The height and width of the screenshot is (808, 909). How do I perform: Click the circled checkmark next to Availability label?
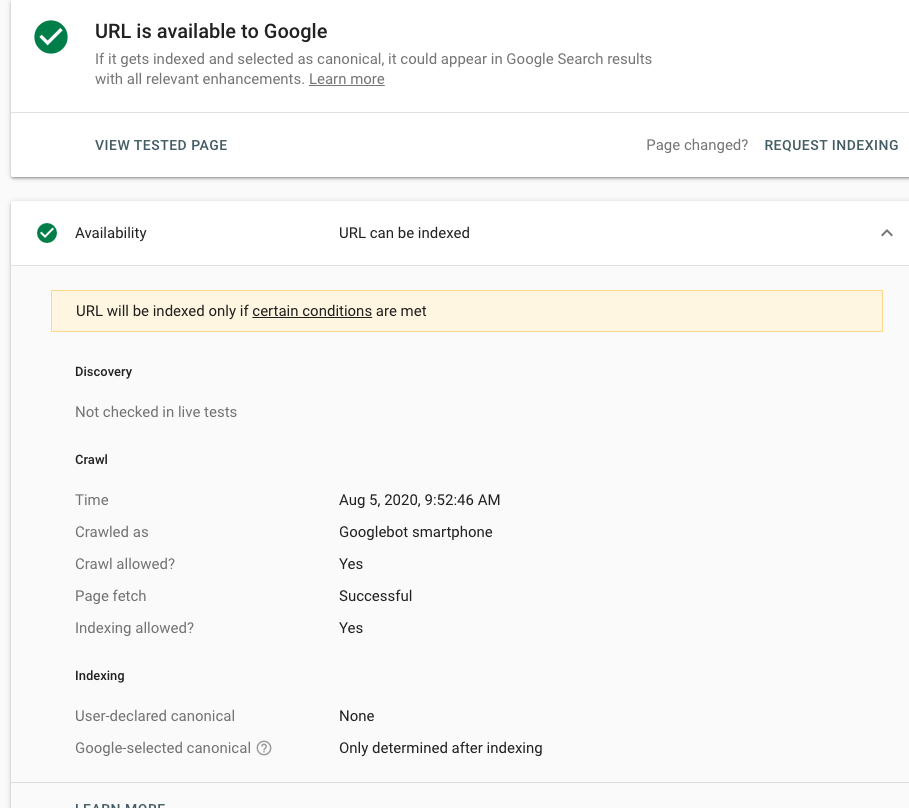(46, 233)
